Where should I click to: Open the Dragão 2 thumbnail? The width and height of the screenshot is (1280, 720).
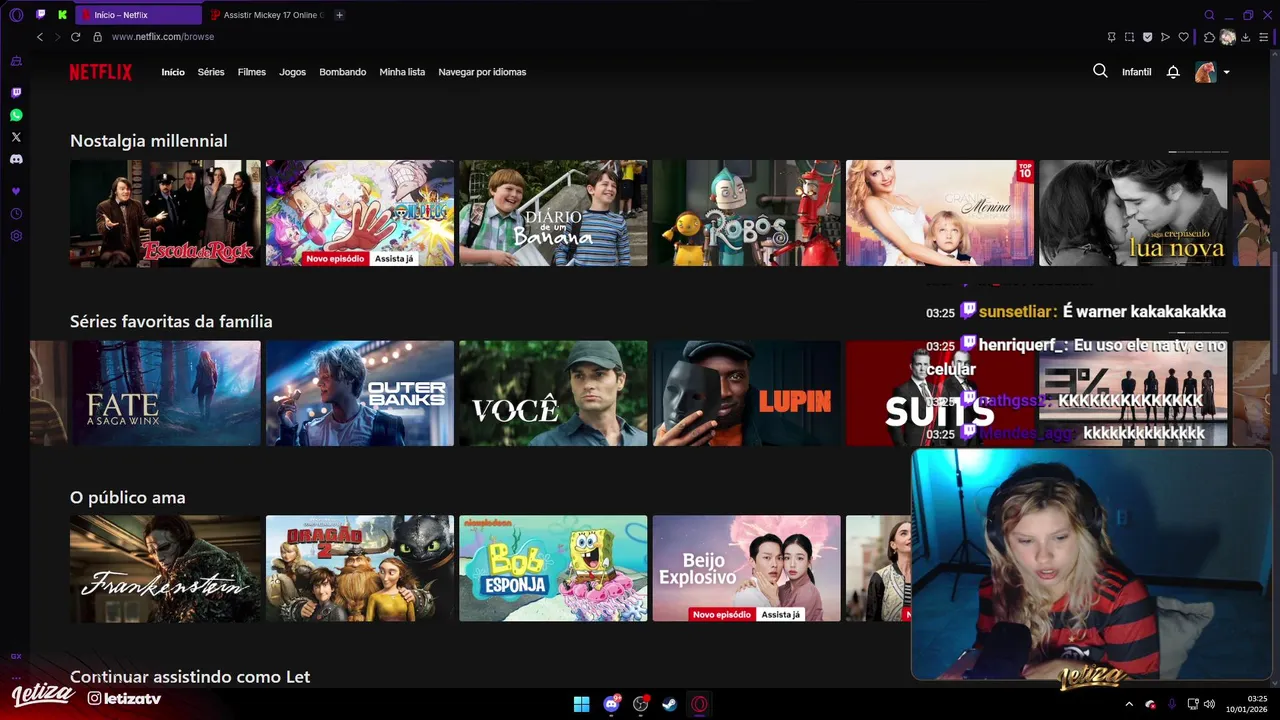[360, 568]
